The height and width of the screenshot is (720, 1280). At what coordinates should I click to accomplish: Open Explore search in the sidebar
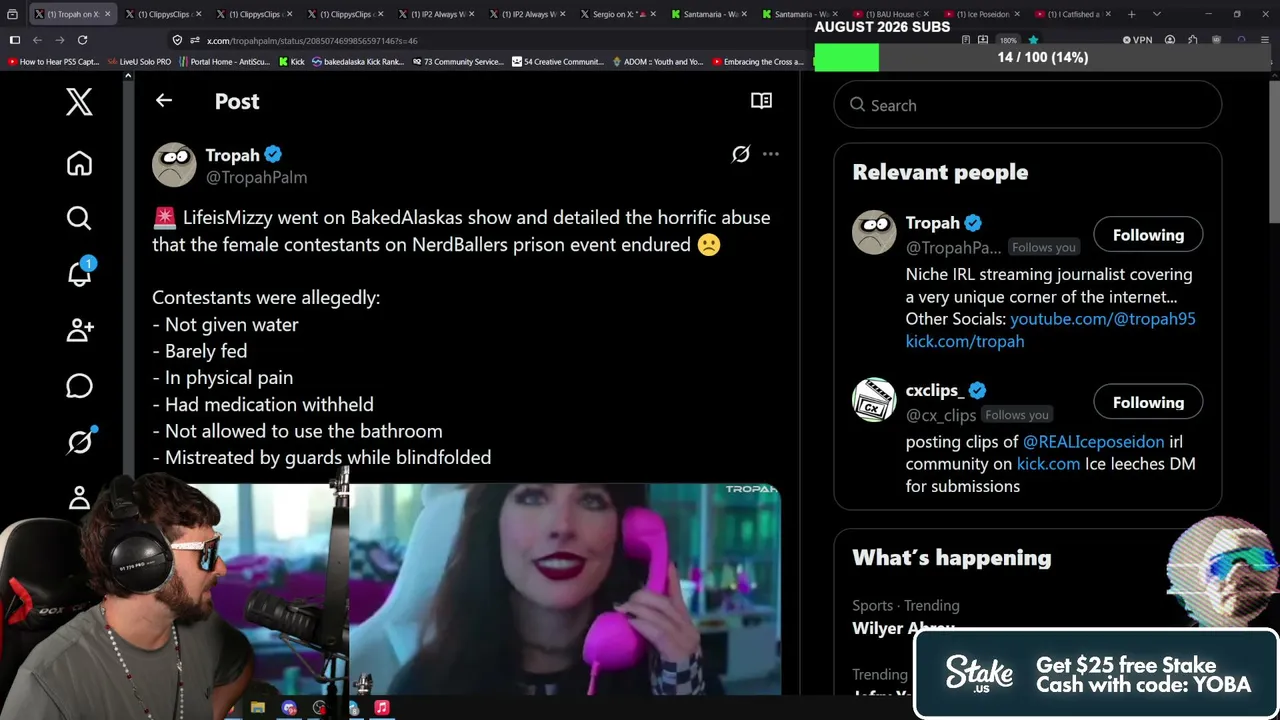pos(79,218)
